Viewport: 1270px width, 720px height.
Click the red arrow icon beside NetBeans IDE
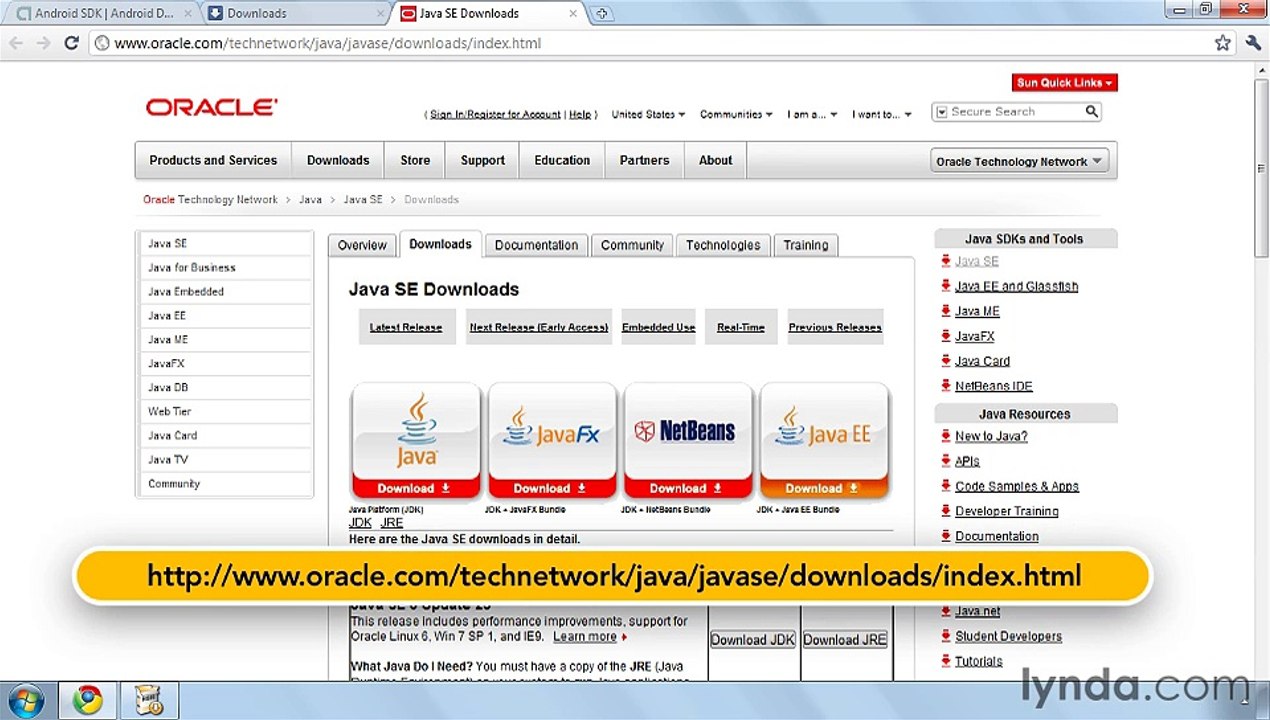[946, 386]
